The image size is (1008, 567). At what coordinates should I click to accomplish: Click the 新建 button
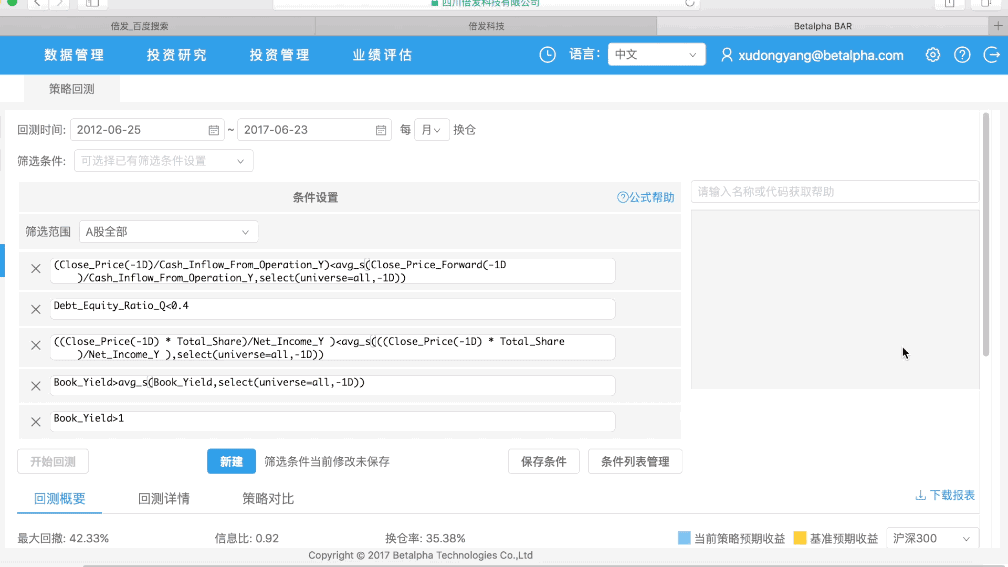pyautogui.click(x=231, y=462)
